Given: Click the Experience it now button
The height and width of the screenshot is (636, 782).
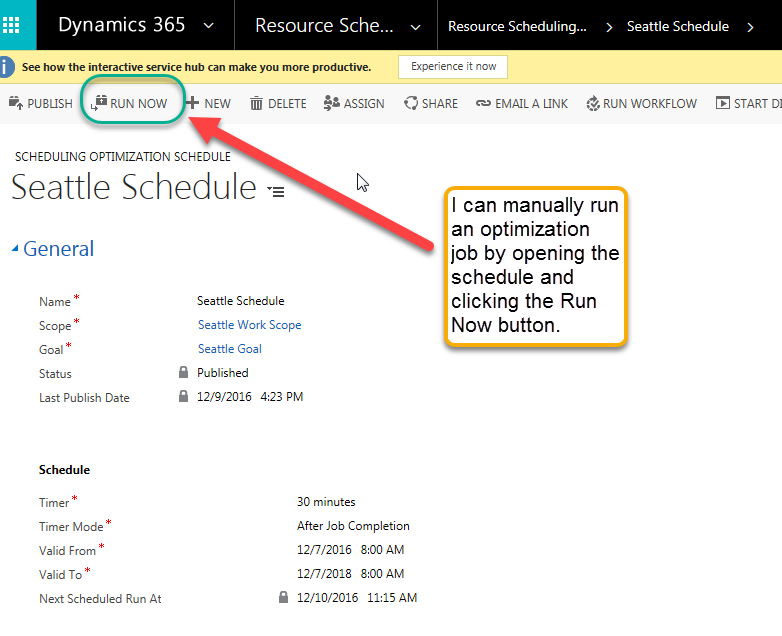Looking at the screenshot, I should (x=453, y=67).
